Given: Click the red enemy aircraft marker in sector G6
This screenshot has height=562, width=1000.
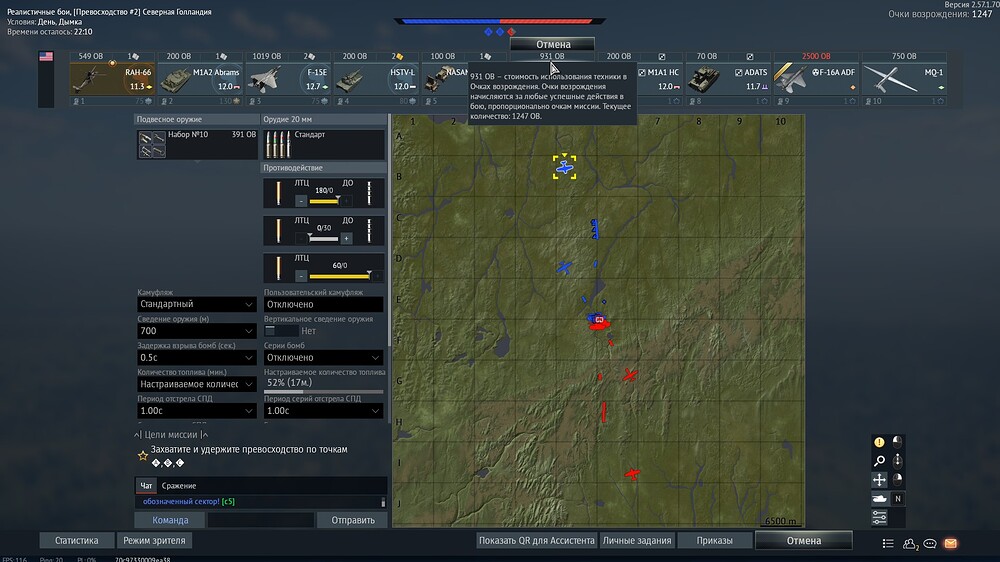Looking at the screenshot, I should click(x=629, y=375).
